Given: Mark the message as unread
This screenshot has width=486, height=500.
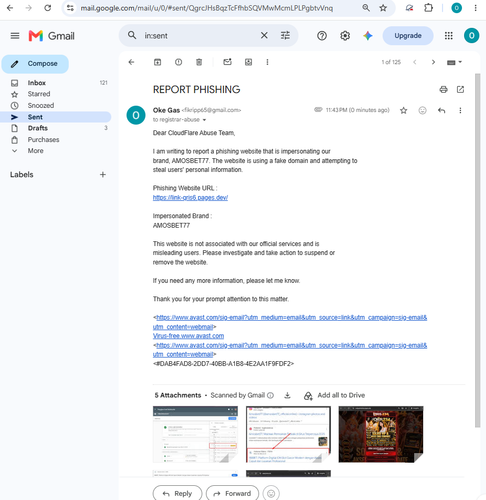Looking at the screenshot, I should [227, 62].
